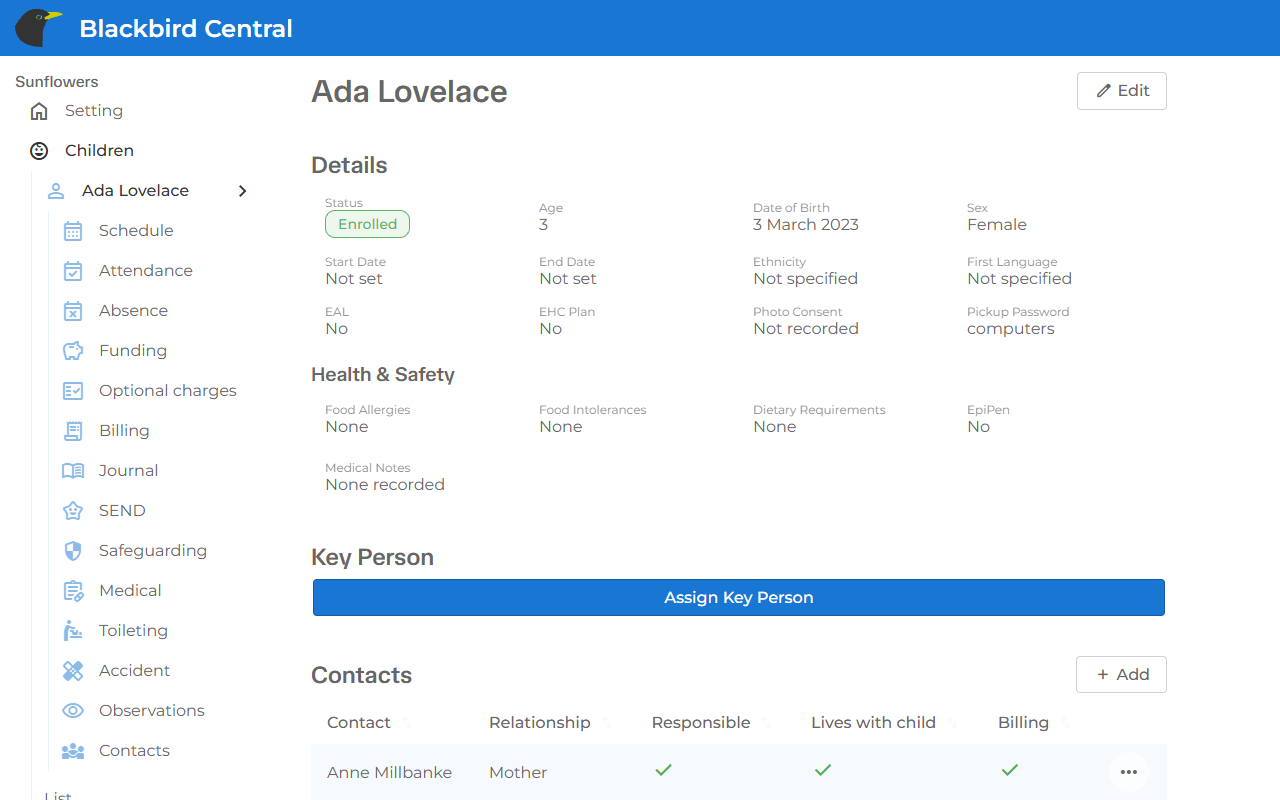Click the Photo Consent value Not recorded
Screen dimensions: 1280x800
click(806, 329)
